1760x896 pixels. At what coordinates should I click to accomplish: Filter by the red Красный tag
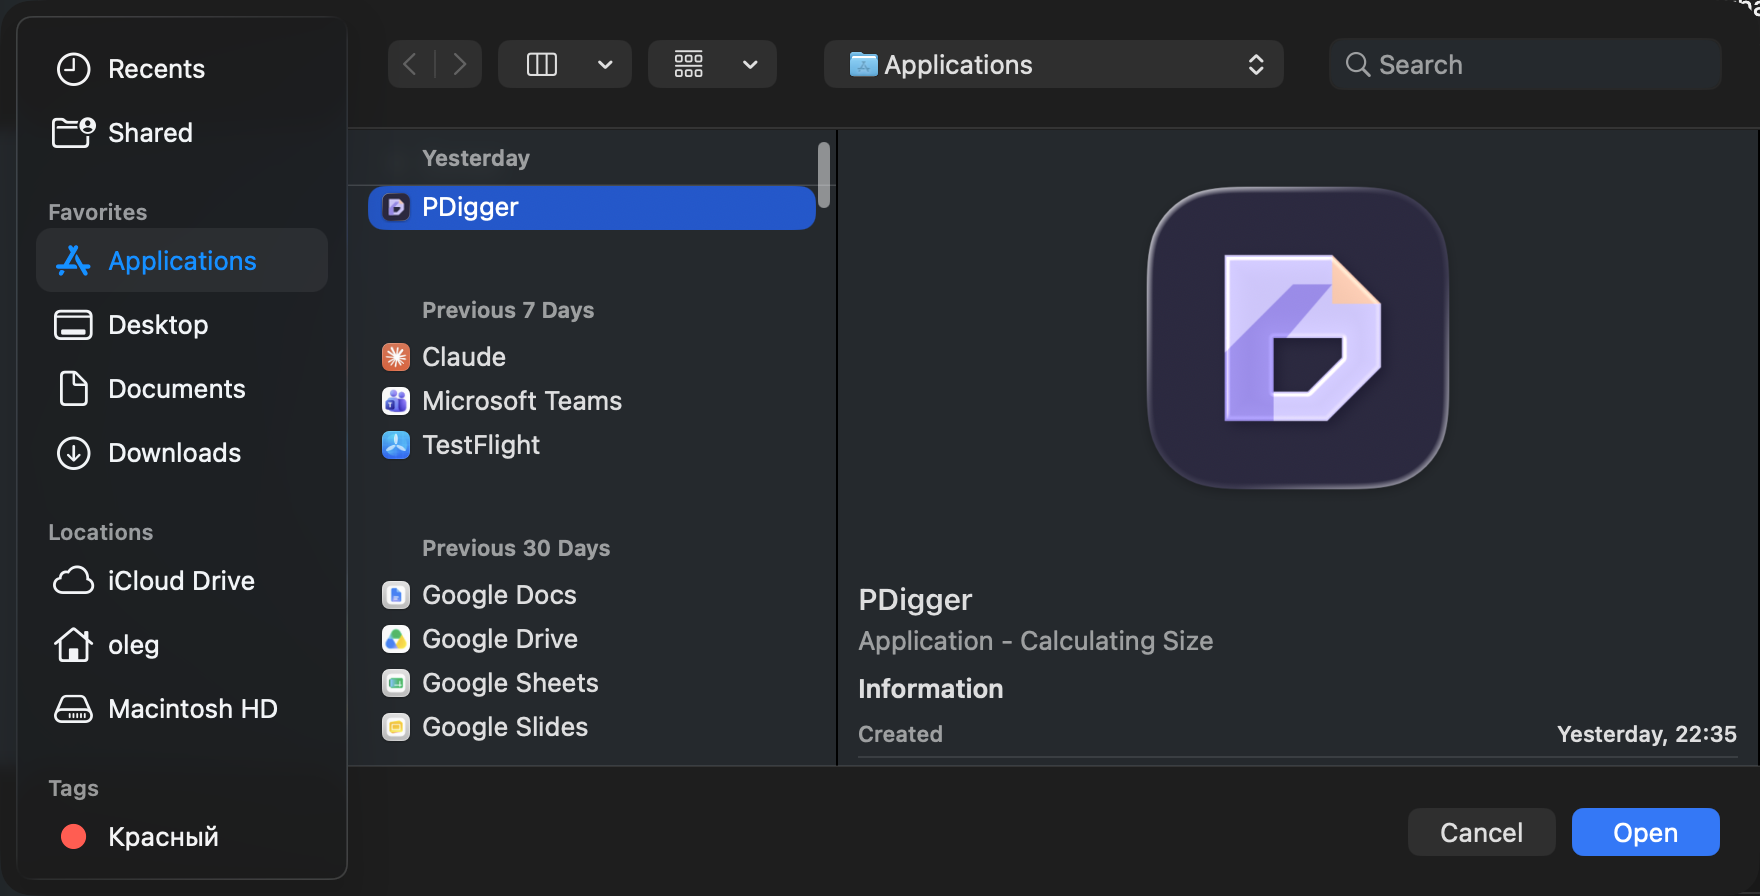(182, 837)
